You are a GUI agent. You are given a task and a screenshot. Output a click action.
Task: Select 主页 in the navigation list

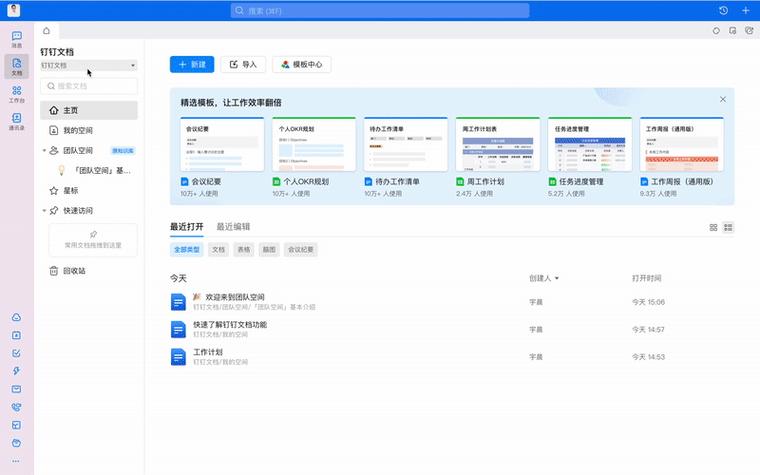tap(89, 111)
